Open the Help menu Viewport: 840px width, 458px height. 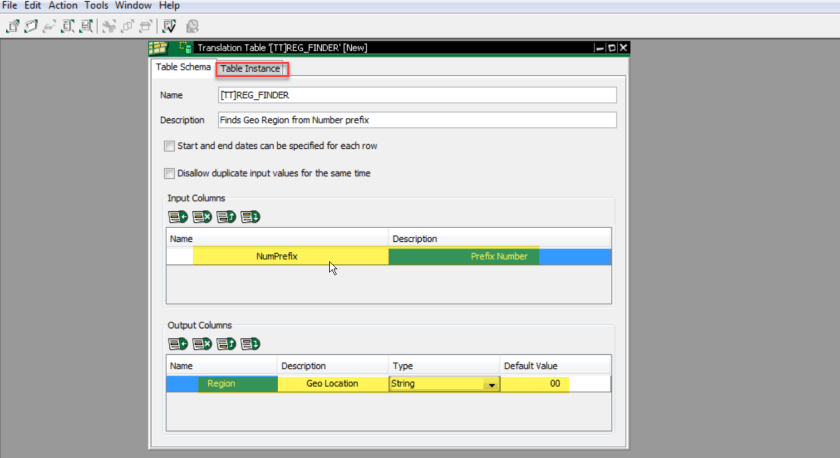click(169, 5)
